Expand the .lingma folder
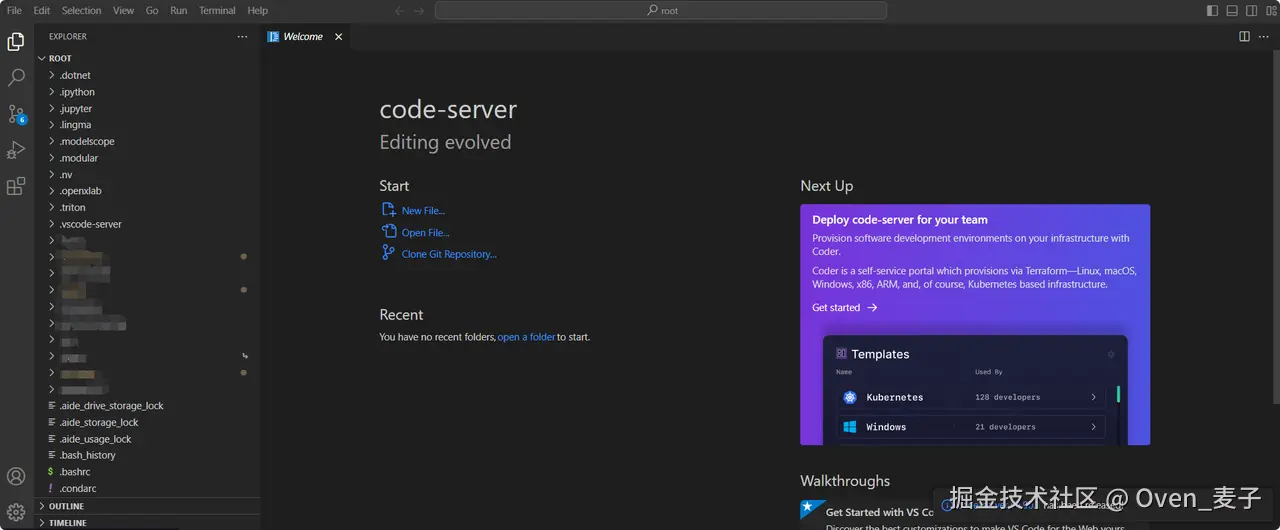The height and width of the screenshot is (530, 1280). pos(147,125)
